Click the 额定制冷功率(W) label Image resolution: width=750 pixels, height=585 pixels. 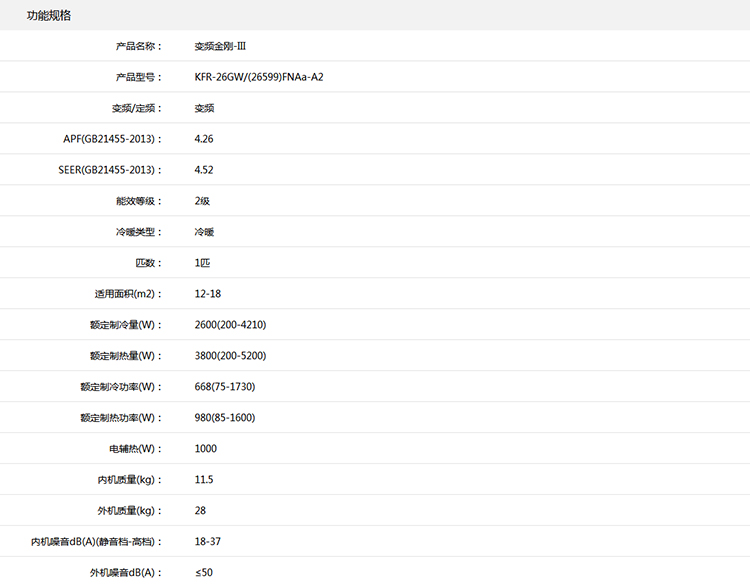tap(121, 387)
